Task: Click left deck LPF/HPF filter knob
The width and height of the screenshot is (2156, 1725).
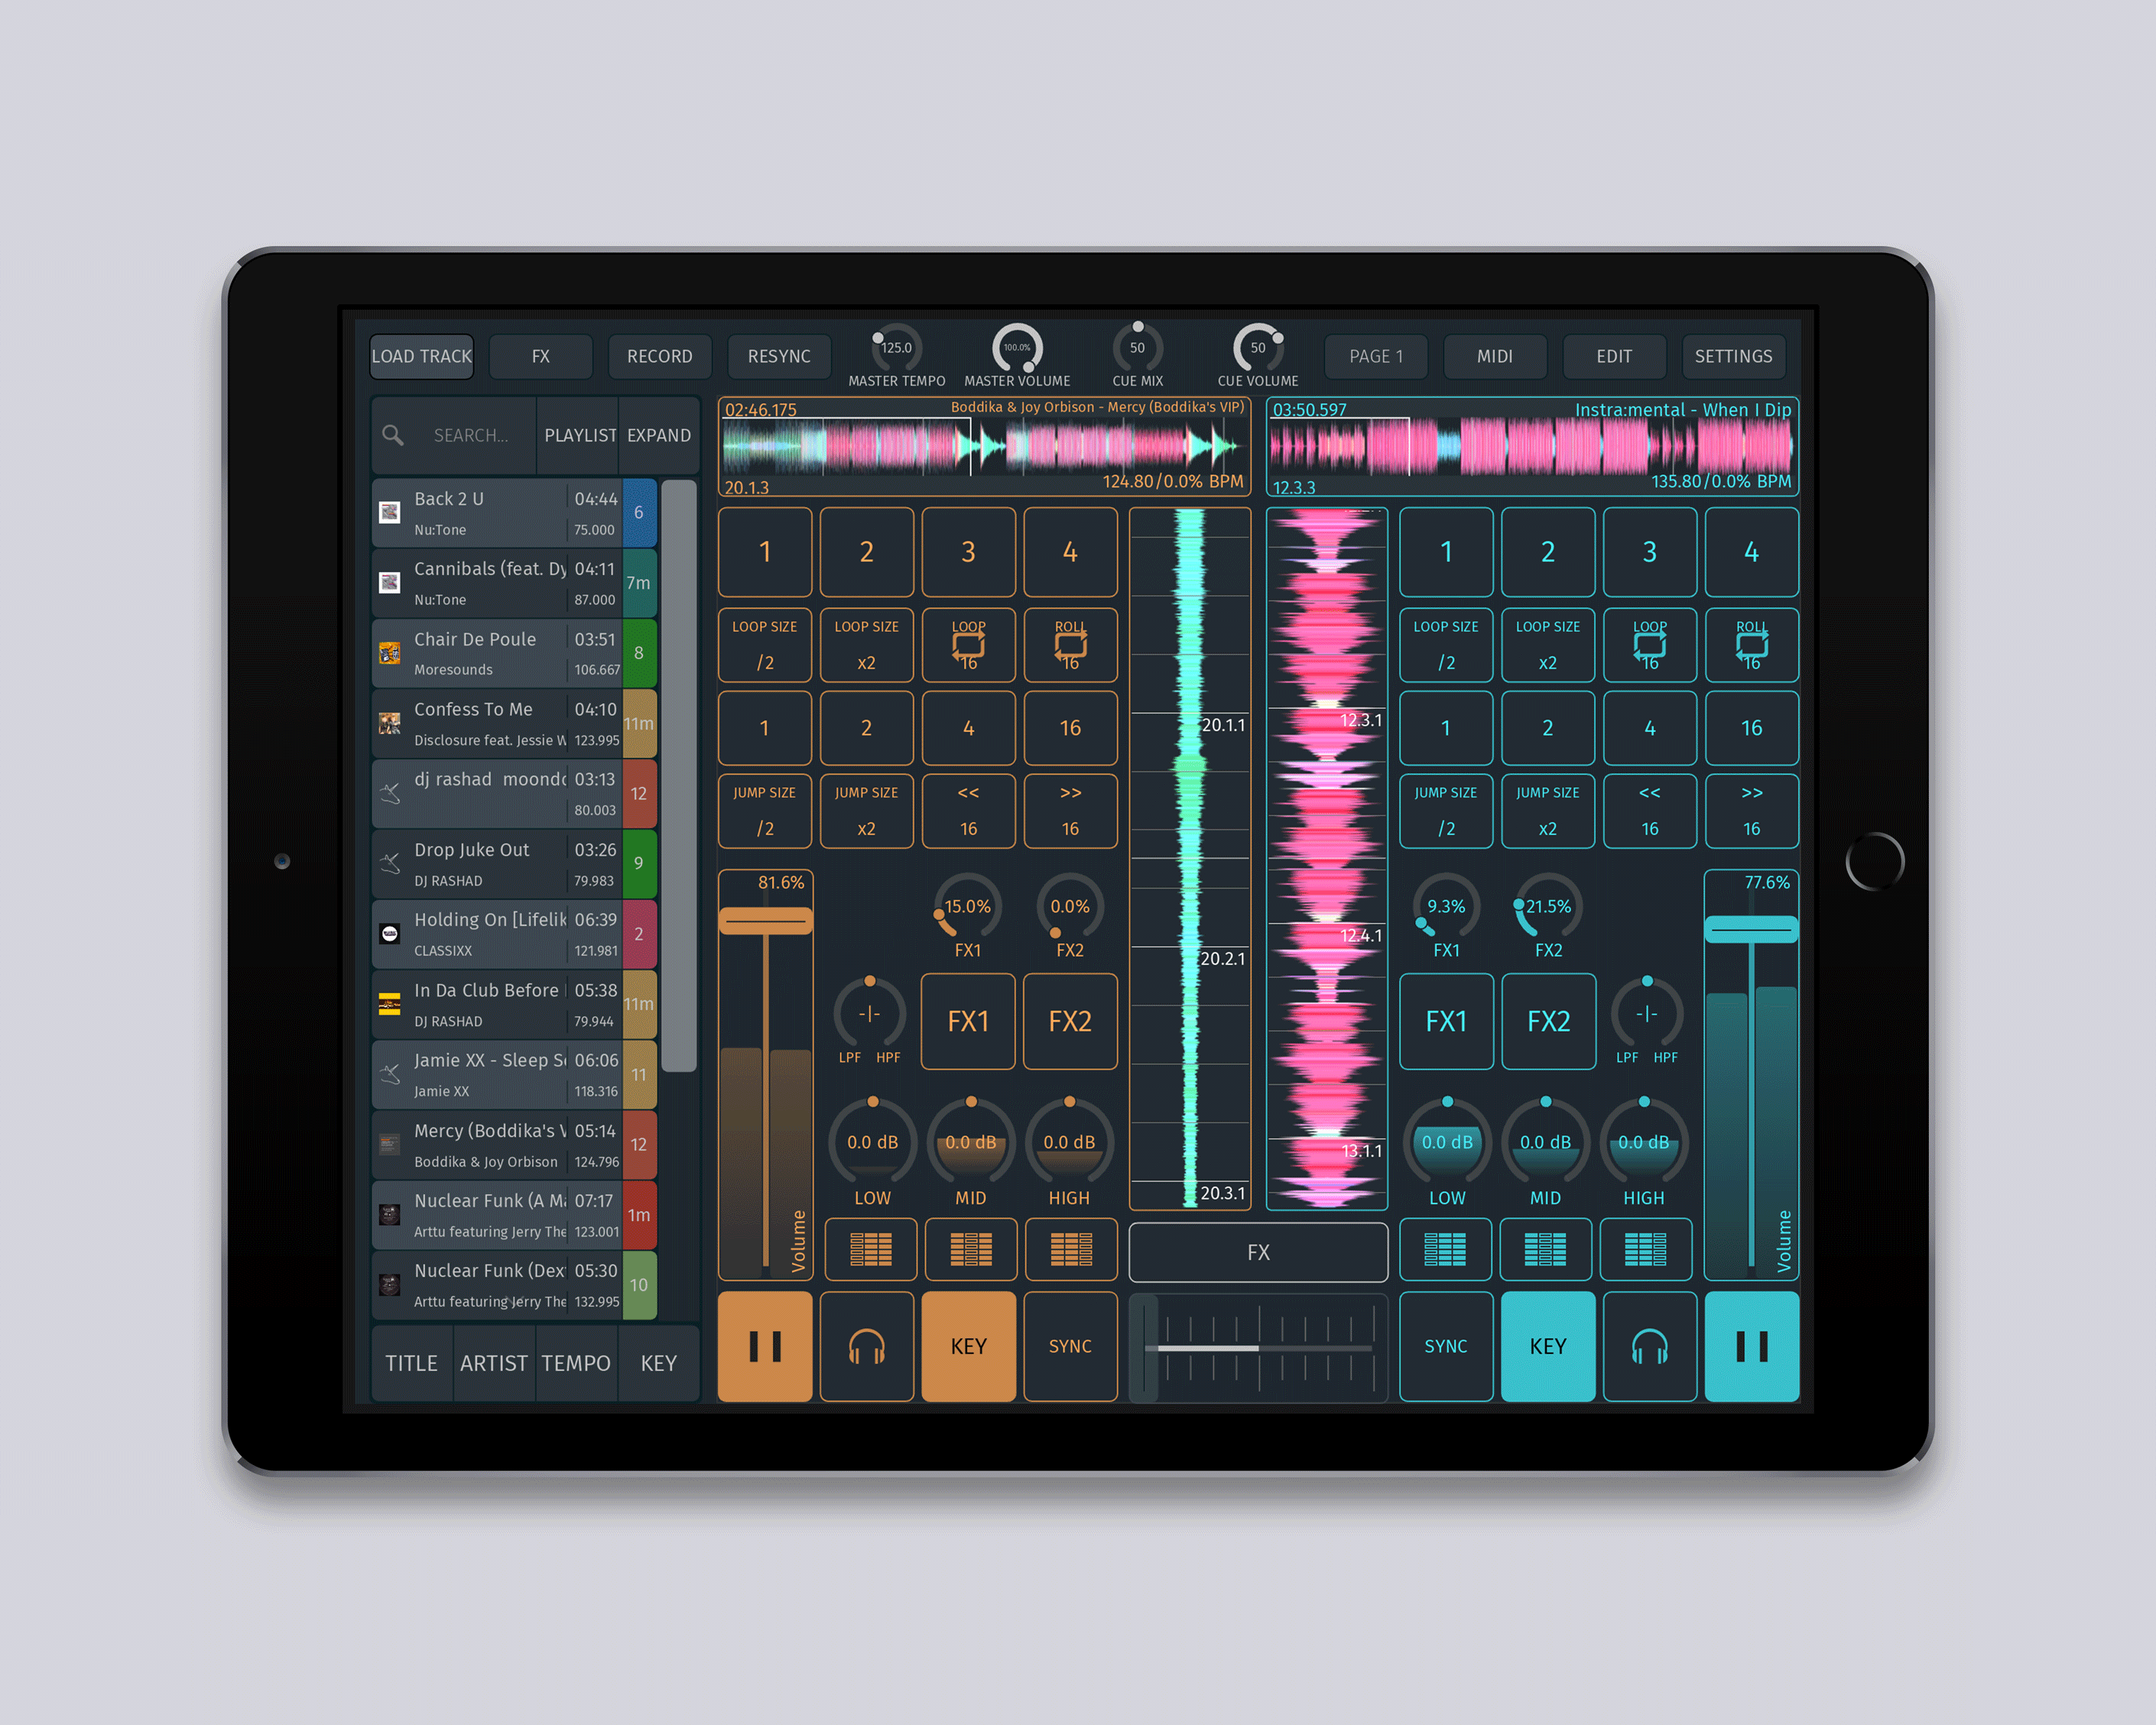Action: click(870, 1013)
